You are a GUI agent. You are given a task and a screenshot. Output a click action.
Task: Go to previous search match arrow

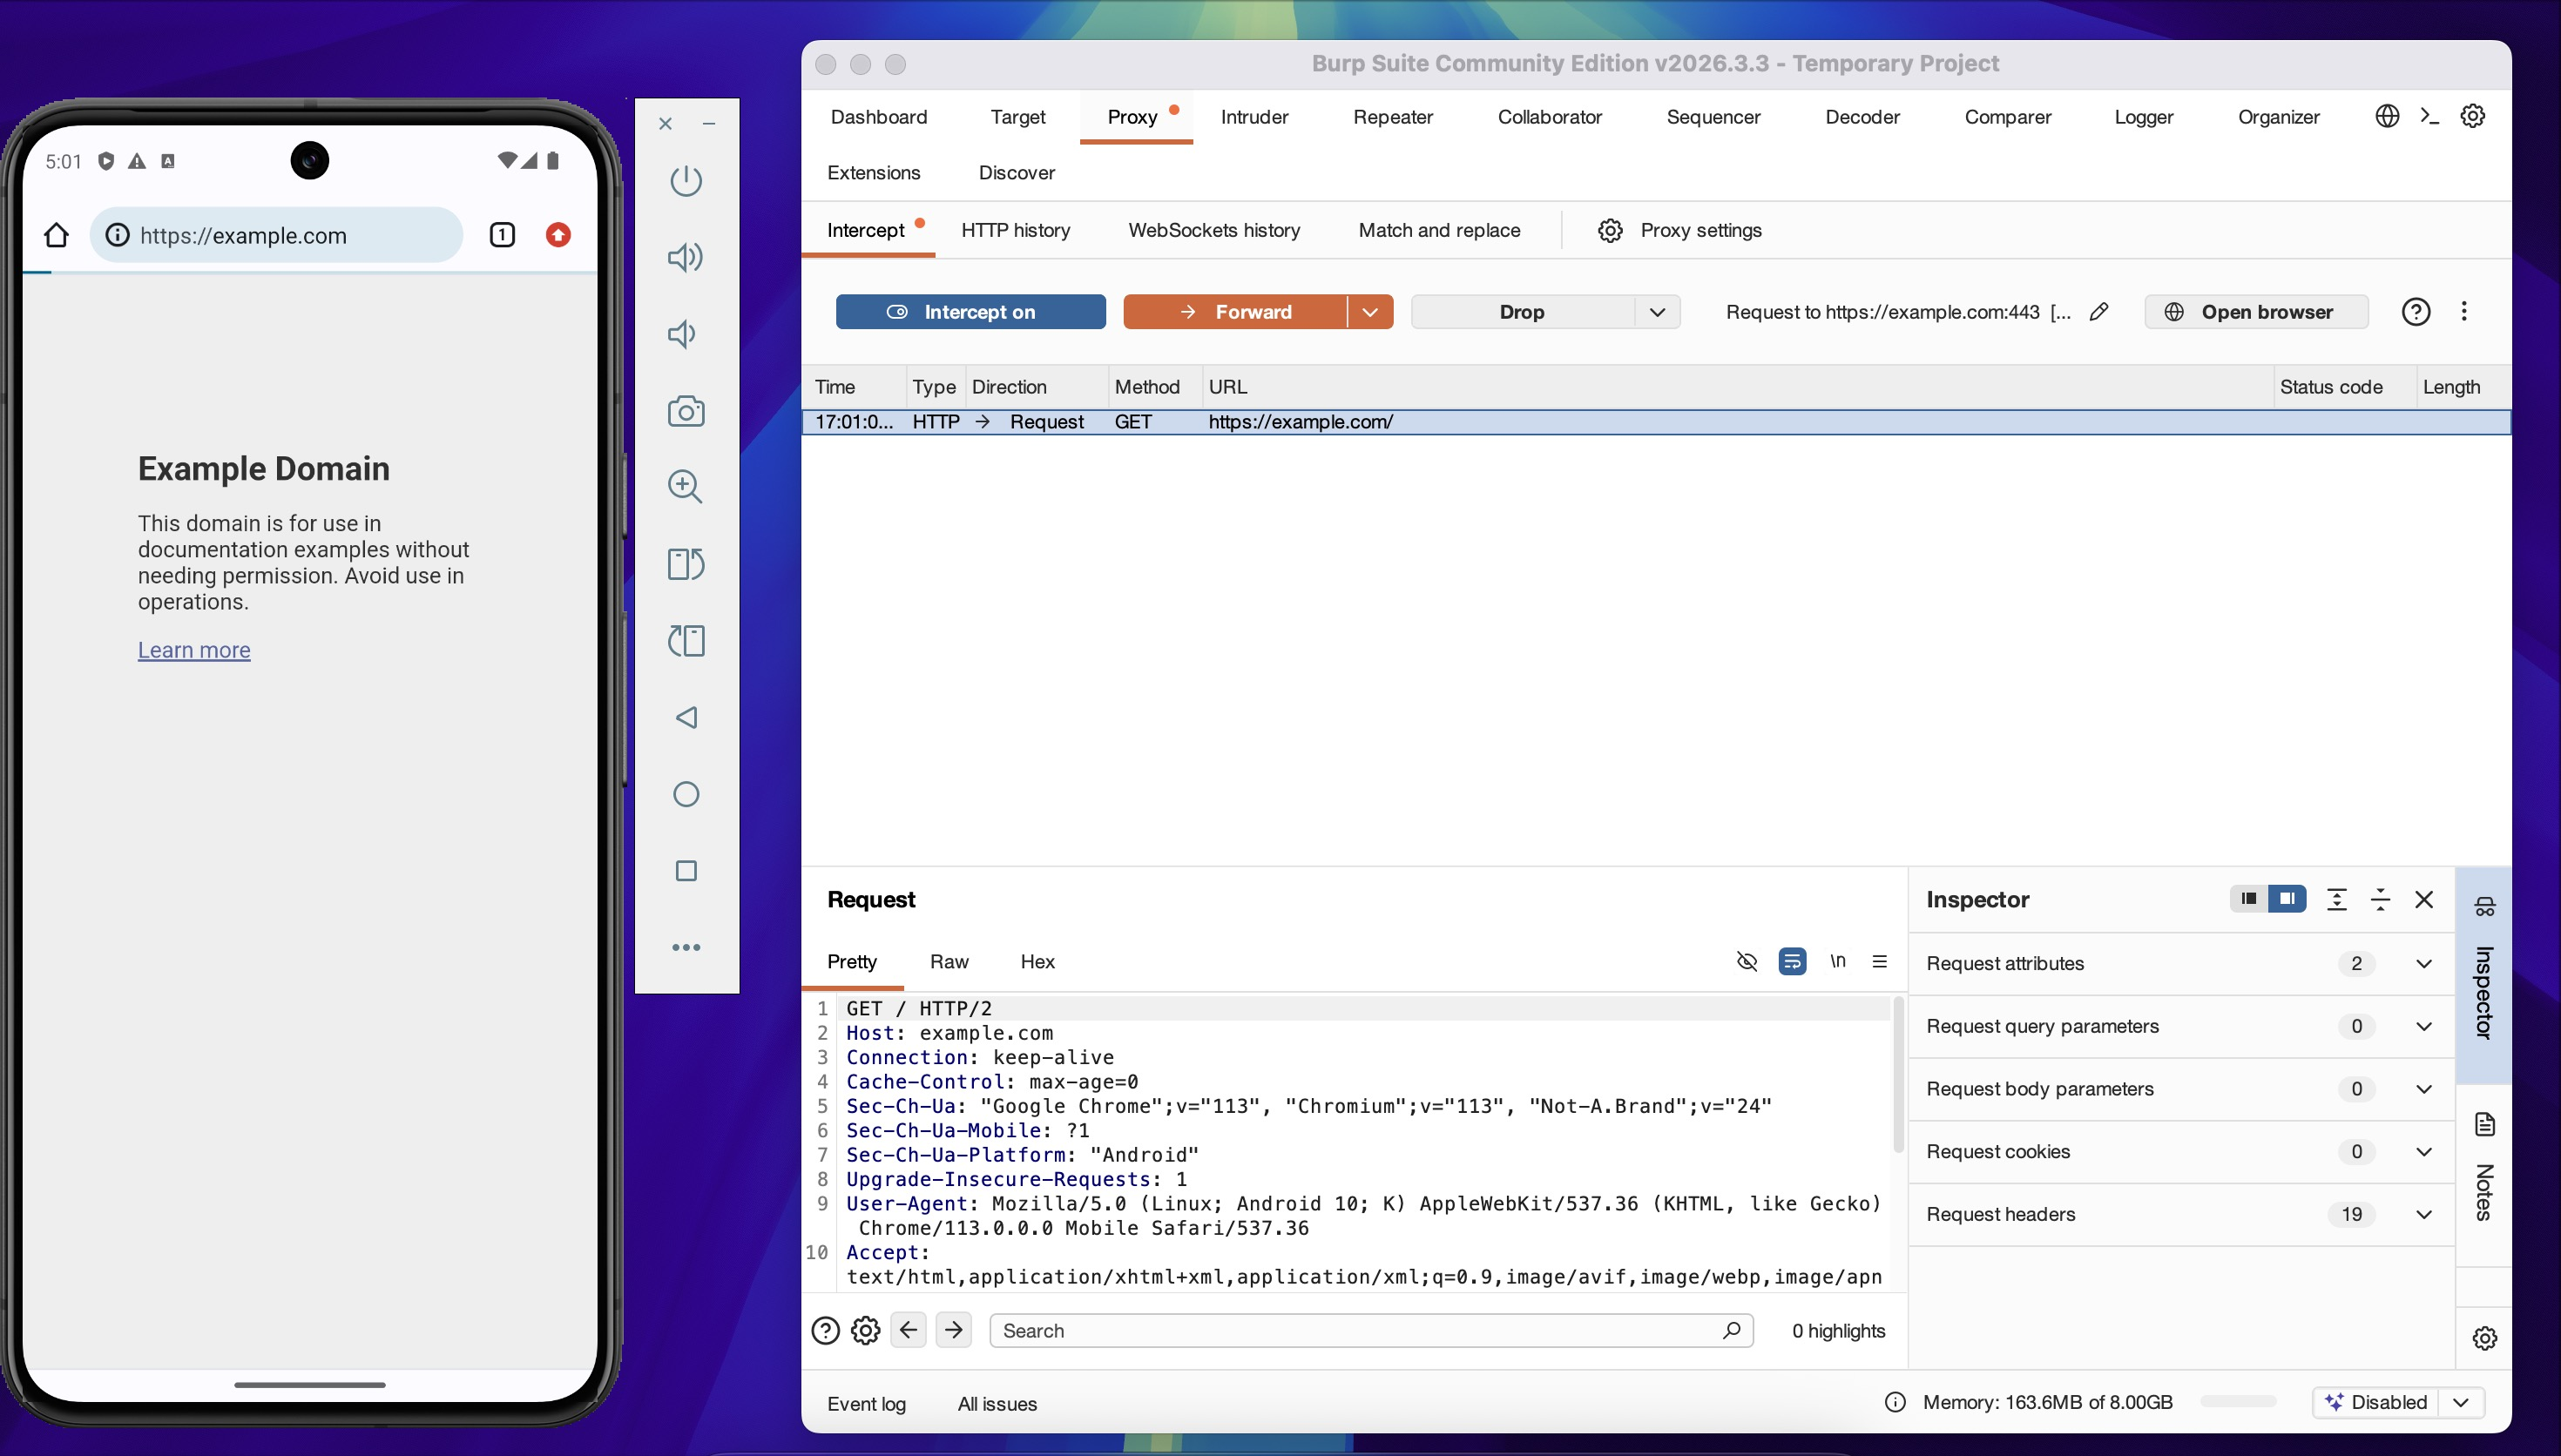pyautogui.click(x=908, y=1330)
